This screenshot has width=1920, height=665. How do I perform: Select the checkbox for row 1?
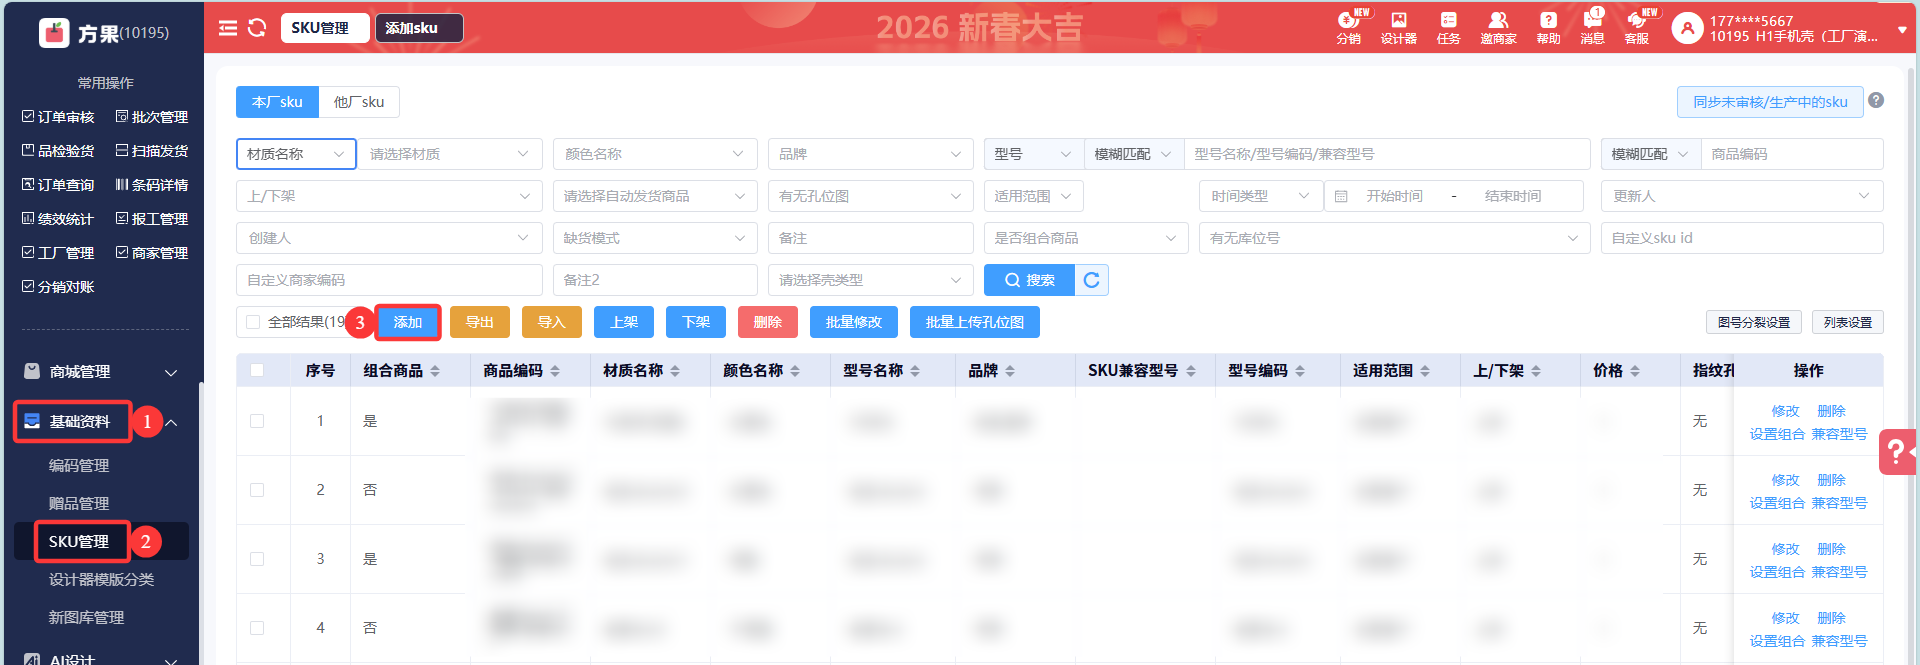point(257,421)
